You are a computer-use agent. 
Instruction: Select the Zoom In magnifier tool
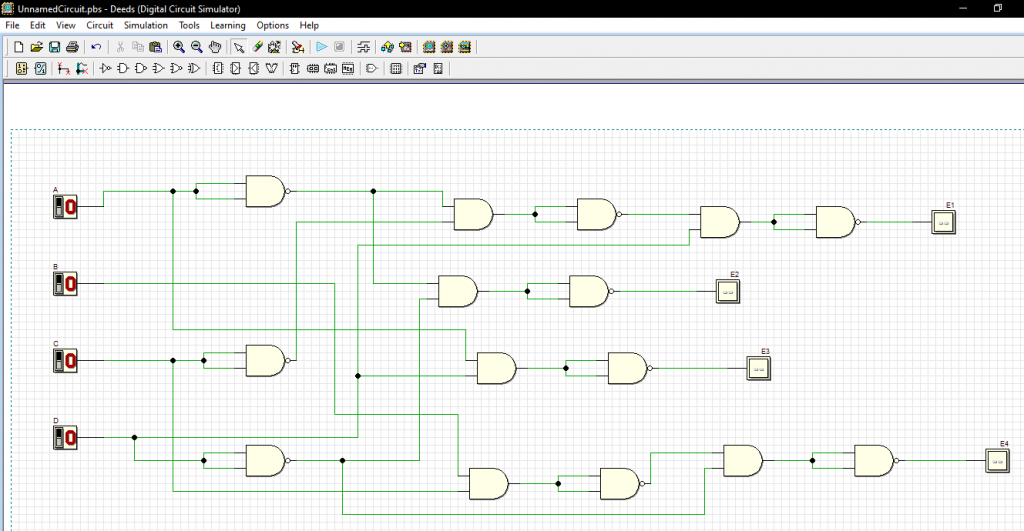[x=178, y=47]
